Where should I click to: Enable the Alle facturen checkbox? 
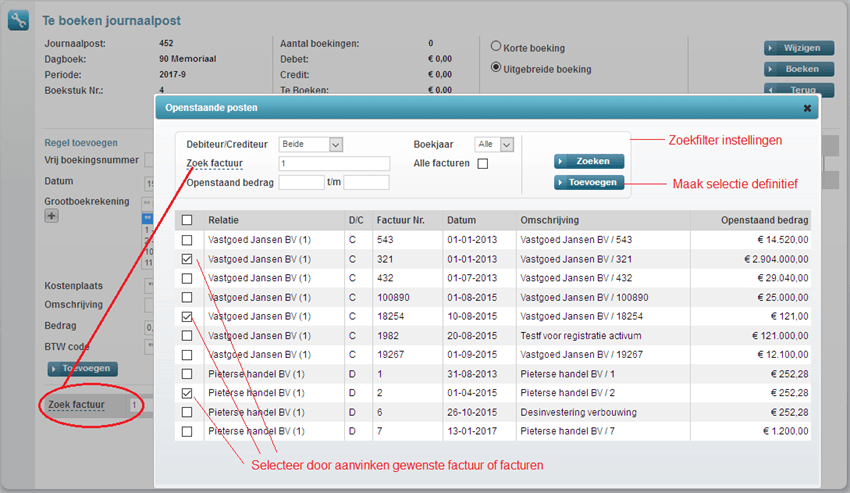[x=482, y=164]
